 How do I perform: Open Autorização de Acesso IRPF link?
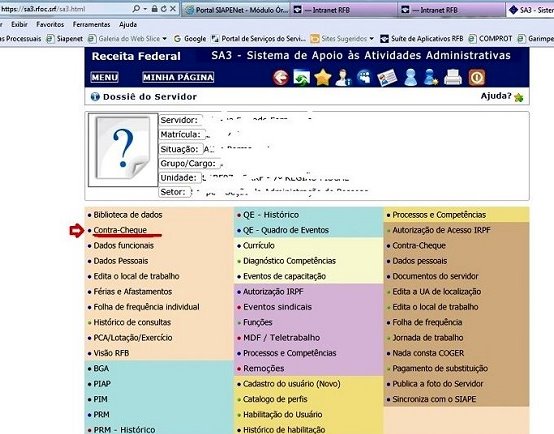(x=442, y=230)
